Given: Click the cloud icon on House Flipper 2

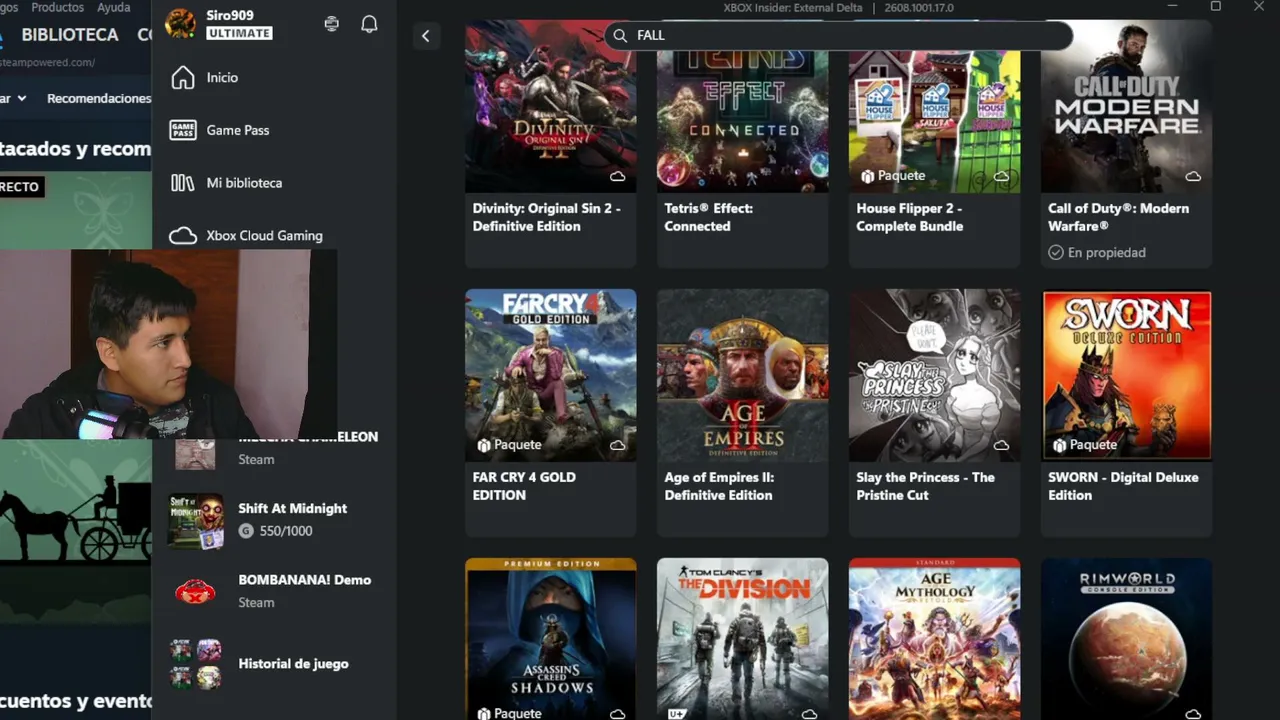Looking at the screenshot, I should click(1001, 176).
